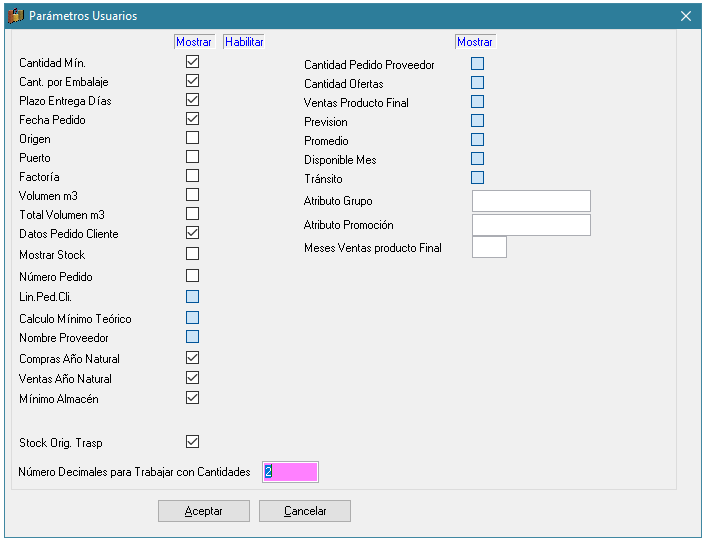Click the Meses Ventas producto Final field

pos(489,247)
